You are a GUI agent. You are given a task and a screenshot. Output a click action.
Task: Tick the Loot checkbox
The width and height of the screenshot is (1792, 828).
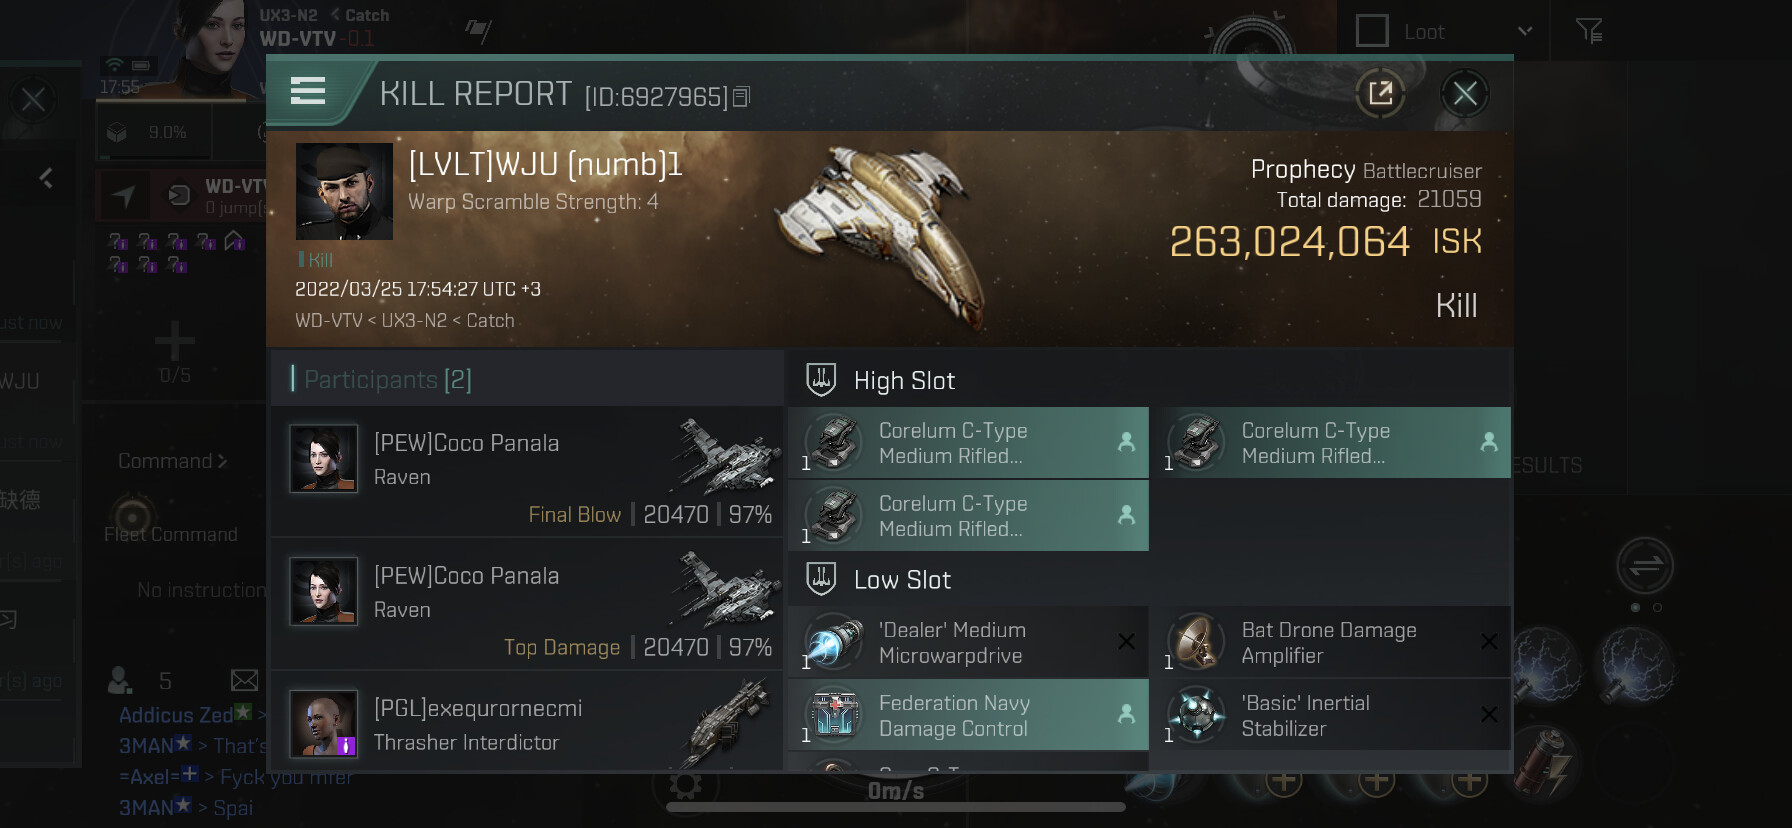pyautogui.click(x=1372, y=31)
